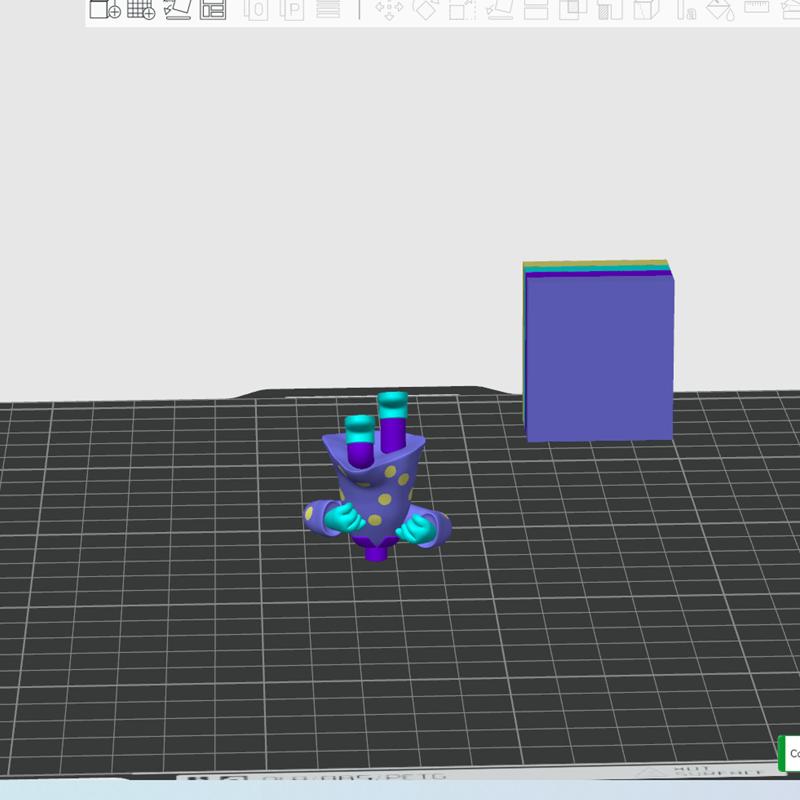
Task: Select the Scale tool icon
Action: coord(463,9)
